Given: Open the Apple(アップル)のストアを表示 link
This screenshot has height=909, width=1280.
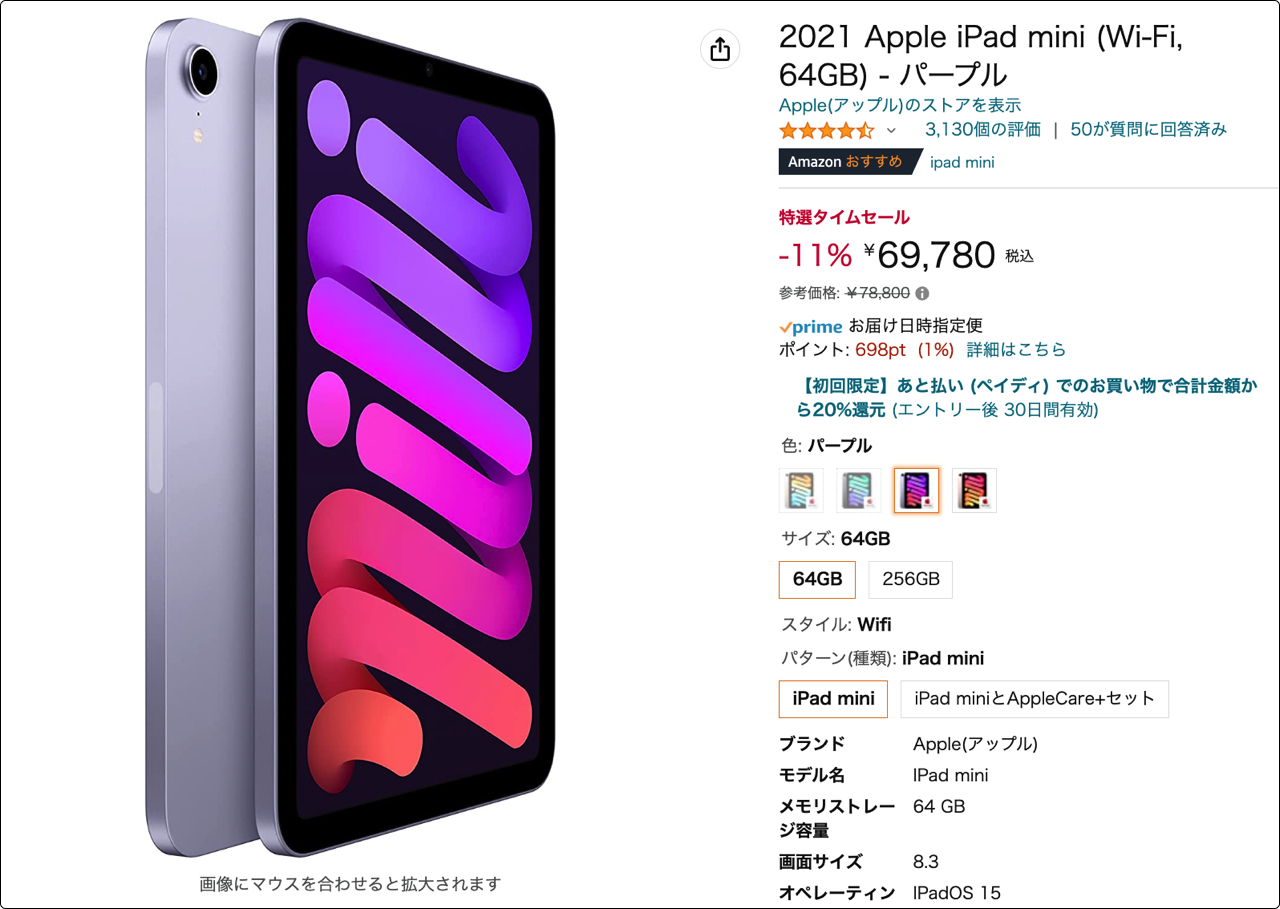Looking at the screenshot, I should pos(900,105).
